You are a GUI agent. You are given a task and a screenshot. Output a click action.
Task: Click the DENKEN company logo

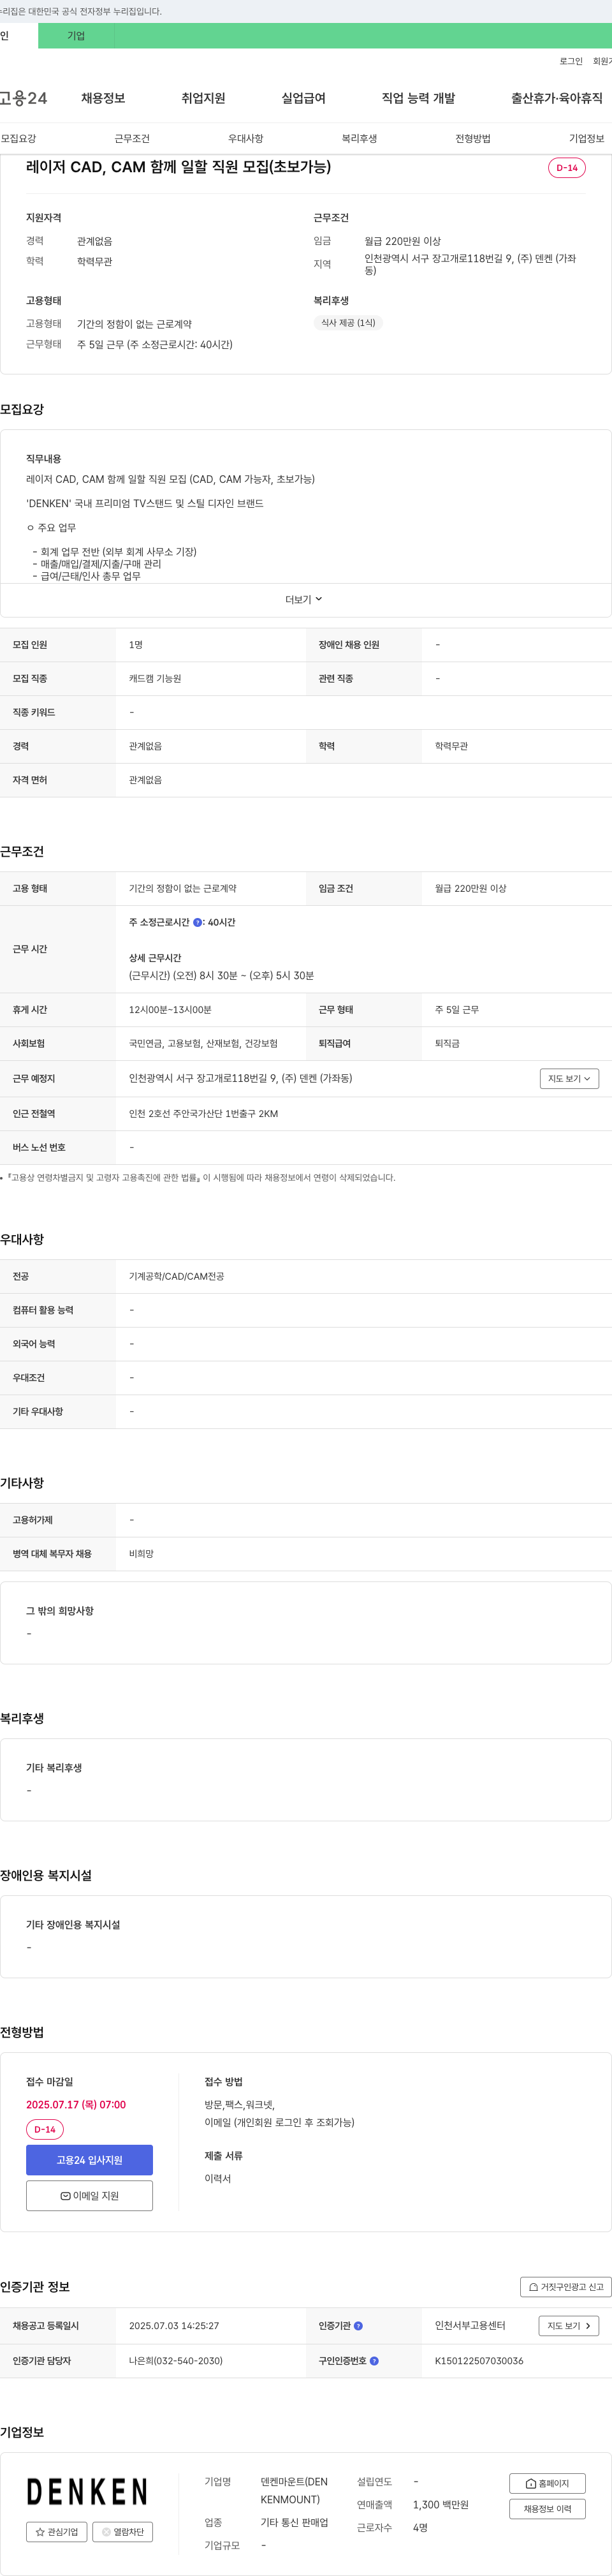pos(87,2492)
